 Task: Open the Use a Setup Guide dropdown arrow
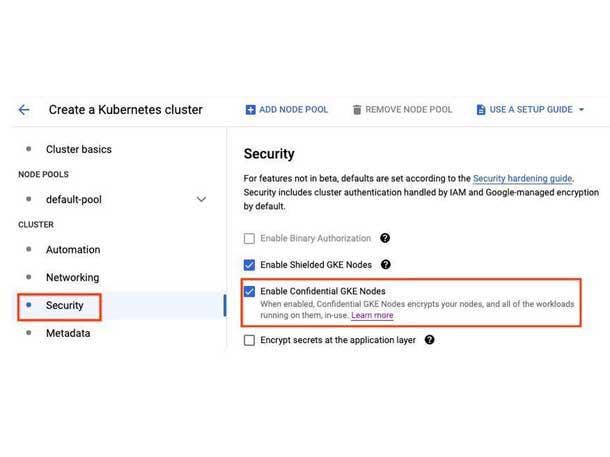(582, 110)
